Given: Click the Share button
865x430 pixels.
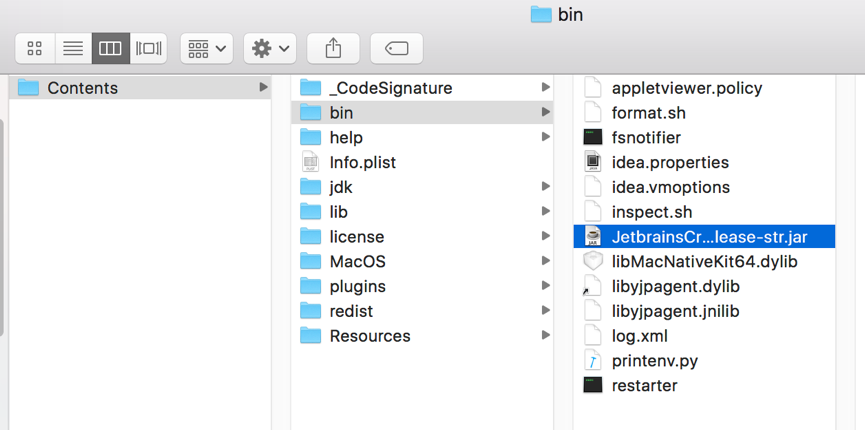Looking at the screenshot, I should pos(333,49).
